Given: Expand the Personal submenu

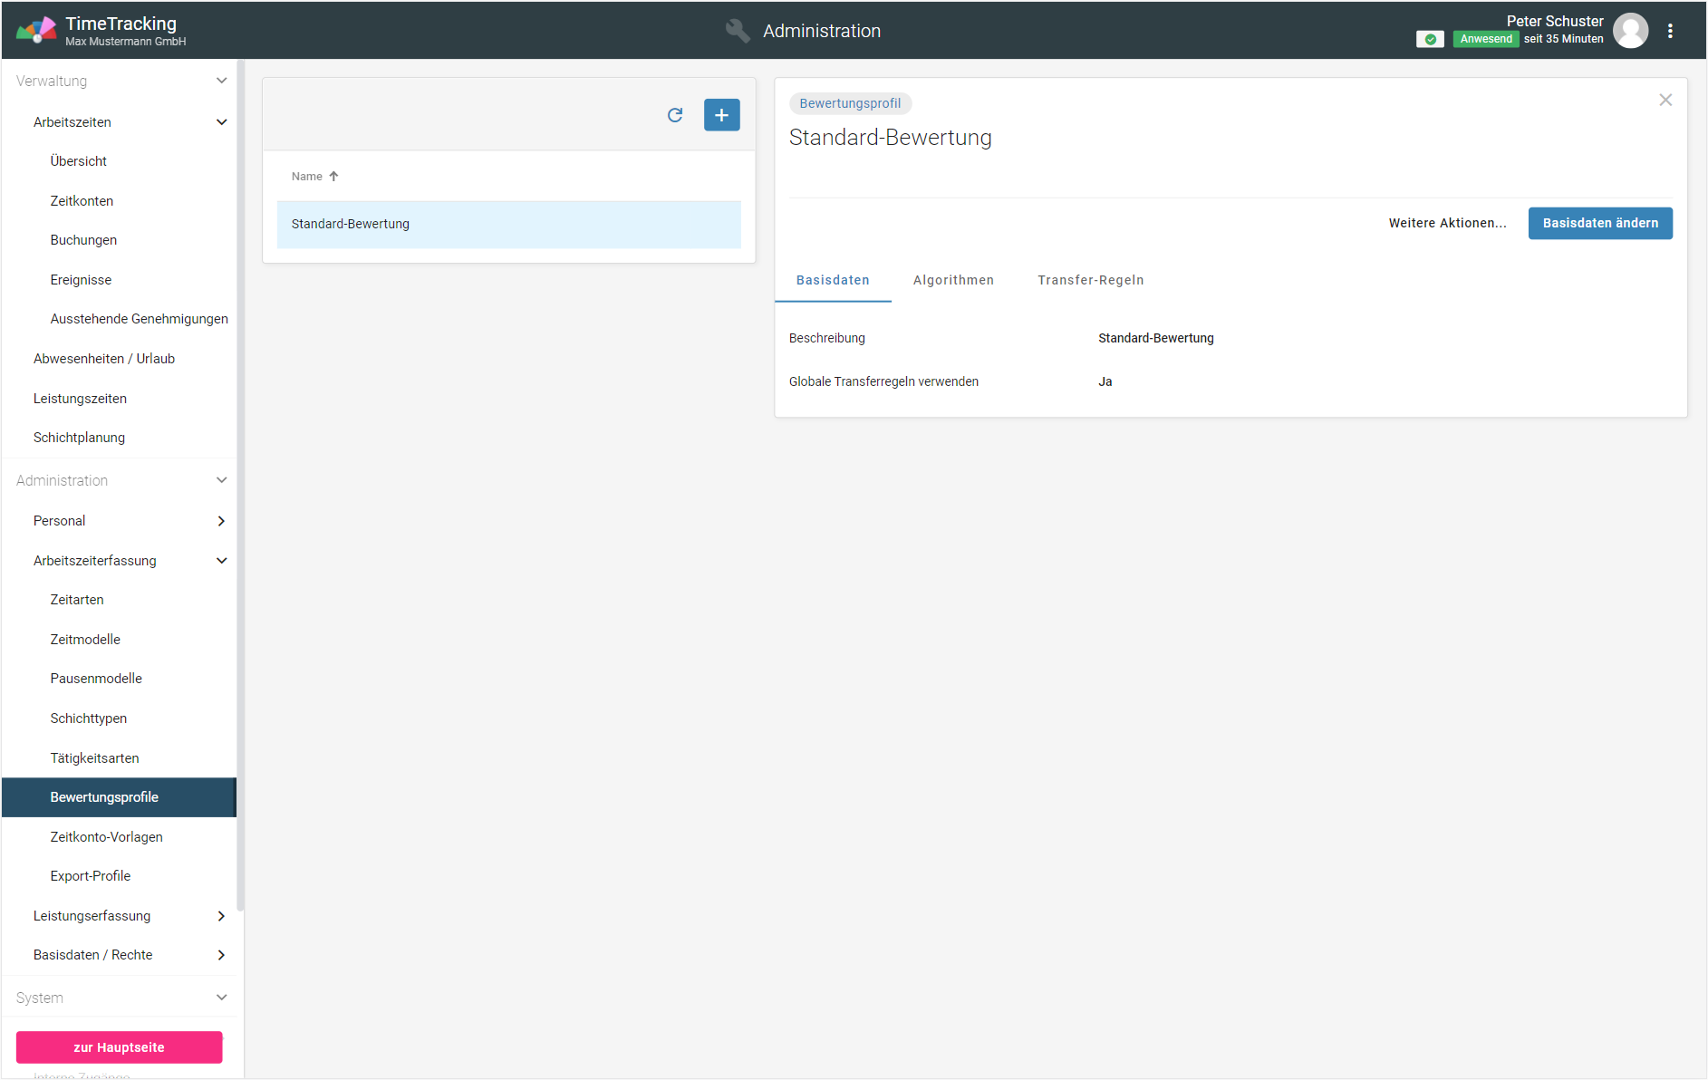Looking at the screenshot, I should 221,521.
